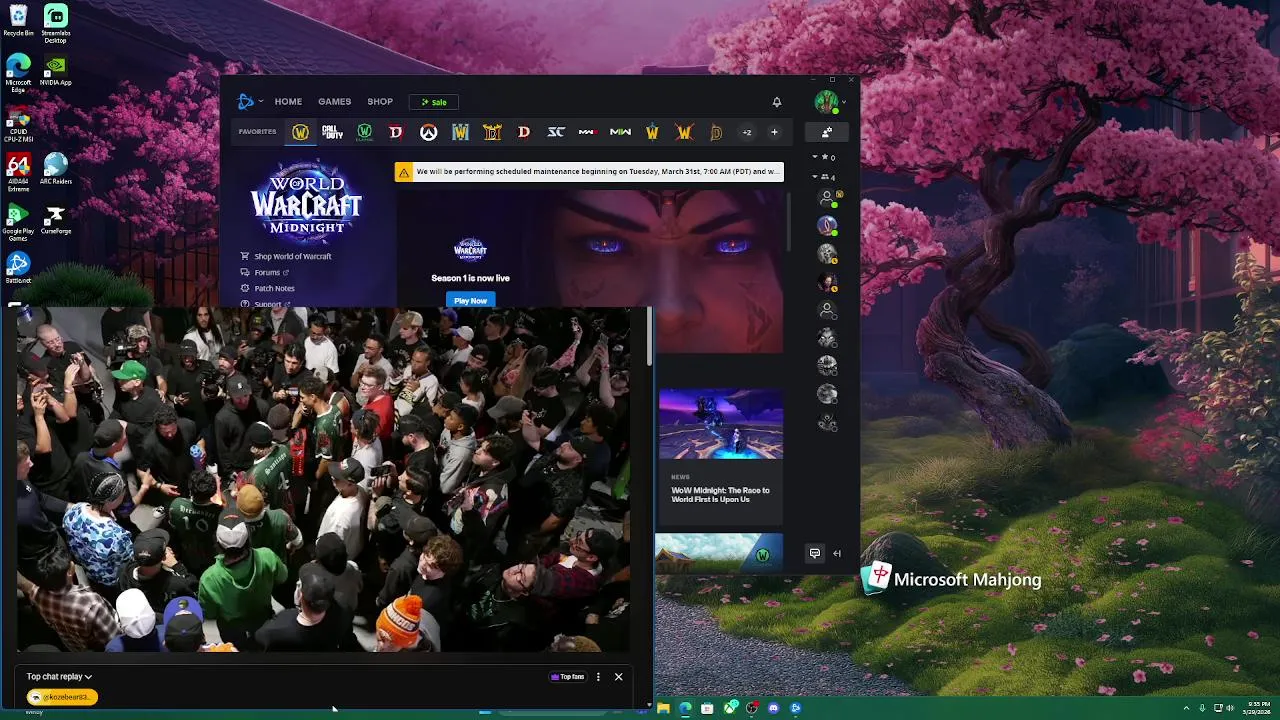The image size is (1280, 720).
Task: Open the SHOP tab
Action: click(380, 102)
